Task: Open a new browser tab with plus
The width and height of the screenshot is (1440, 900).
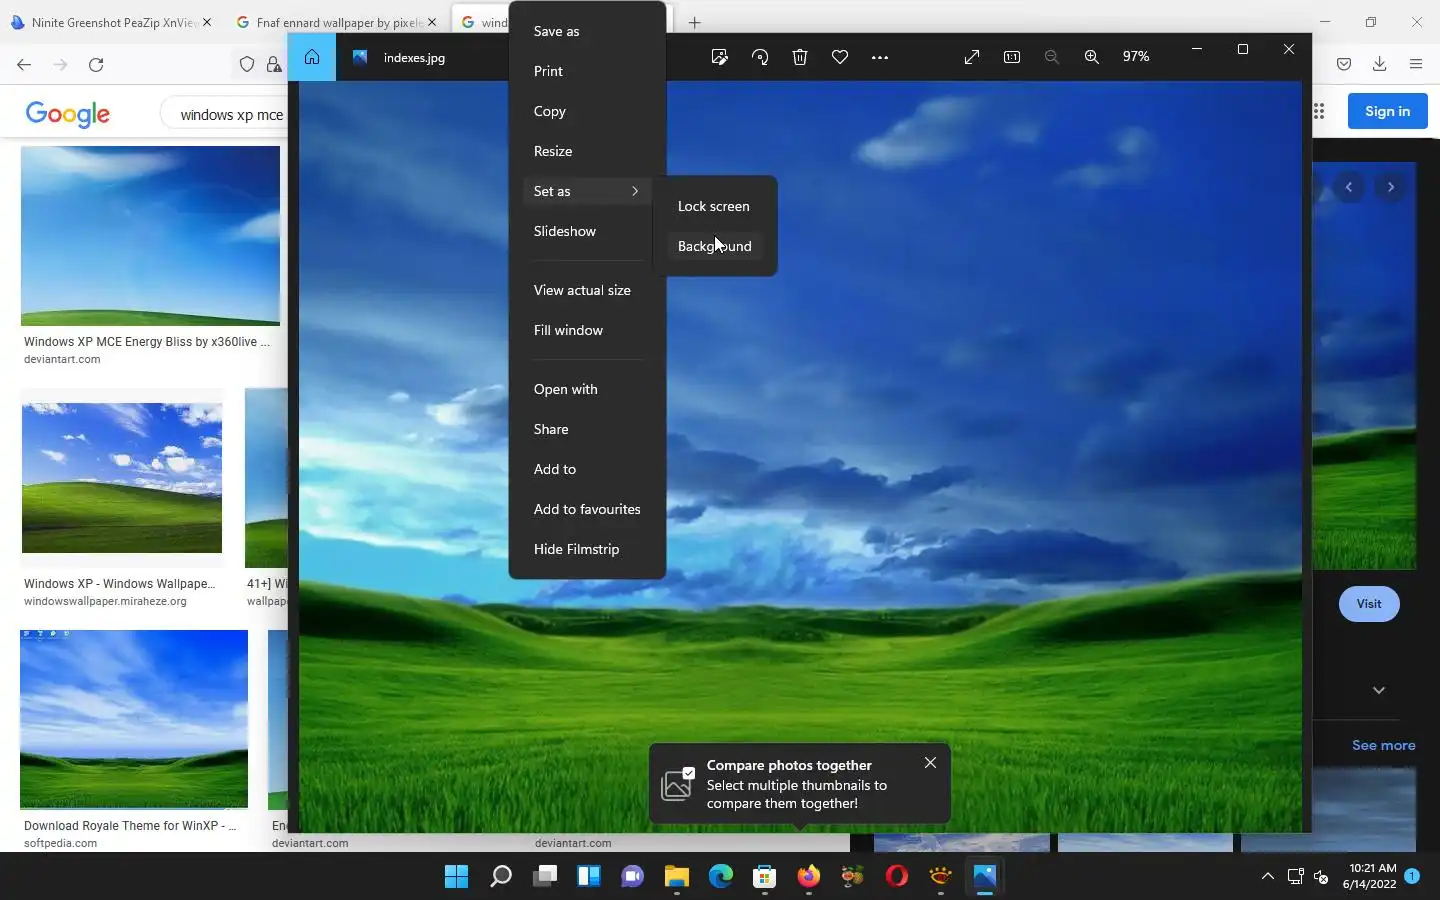Action: click(x=695, y=22)
